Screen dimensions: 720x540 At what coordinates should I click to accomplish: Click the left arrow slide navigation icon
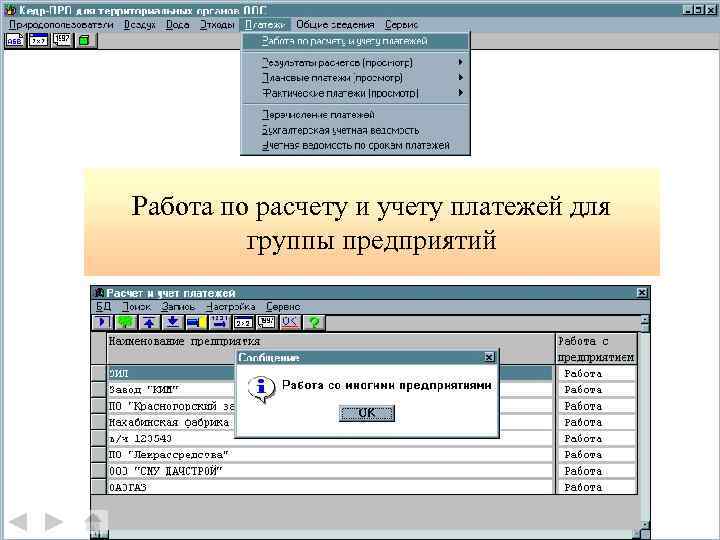(19, 522)
